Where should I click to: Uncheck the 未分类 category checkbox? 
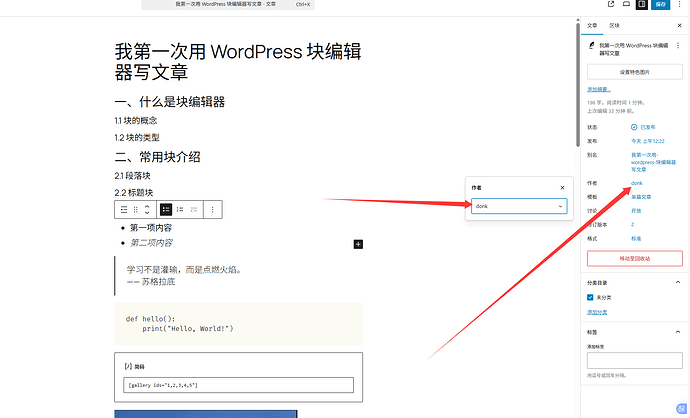[590, 297]
